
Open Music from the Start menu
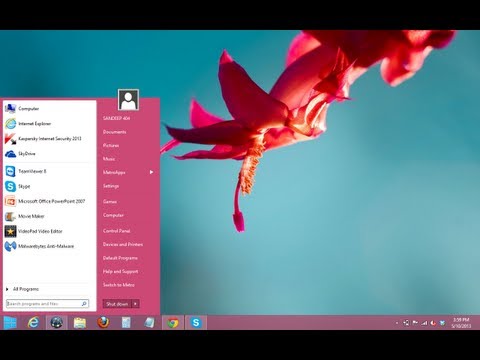pos(109,159)
